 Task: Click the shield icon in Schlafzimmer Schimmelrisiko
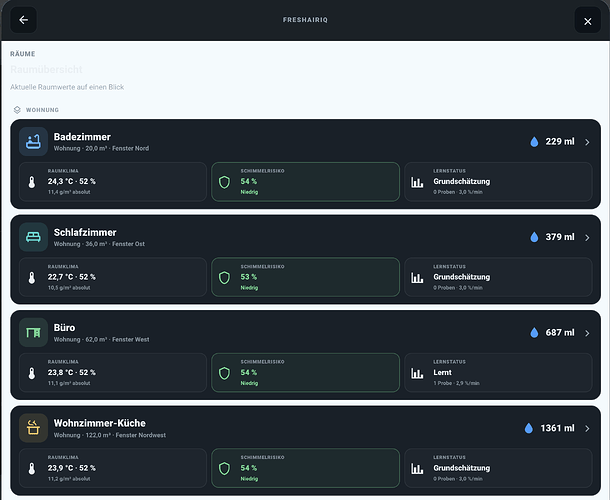(224, 277)
